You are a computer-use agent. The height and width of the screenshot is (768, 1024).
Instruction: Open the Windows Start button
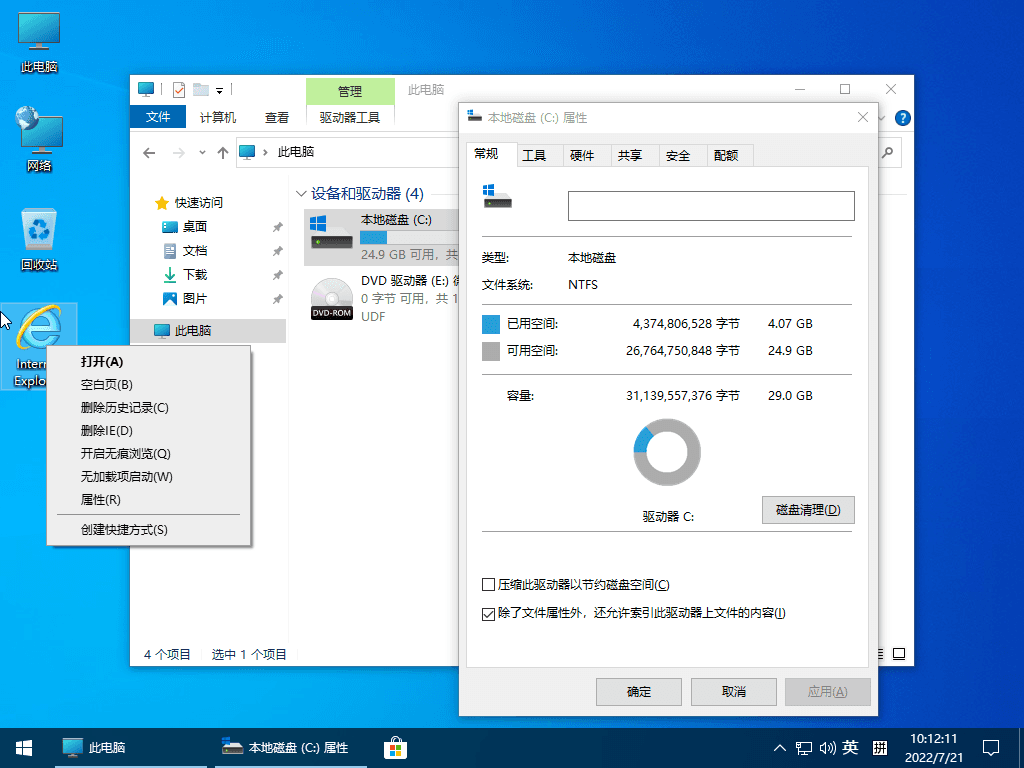(23, 747)
